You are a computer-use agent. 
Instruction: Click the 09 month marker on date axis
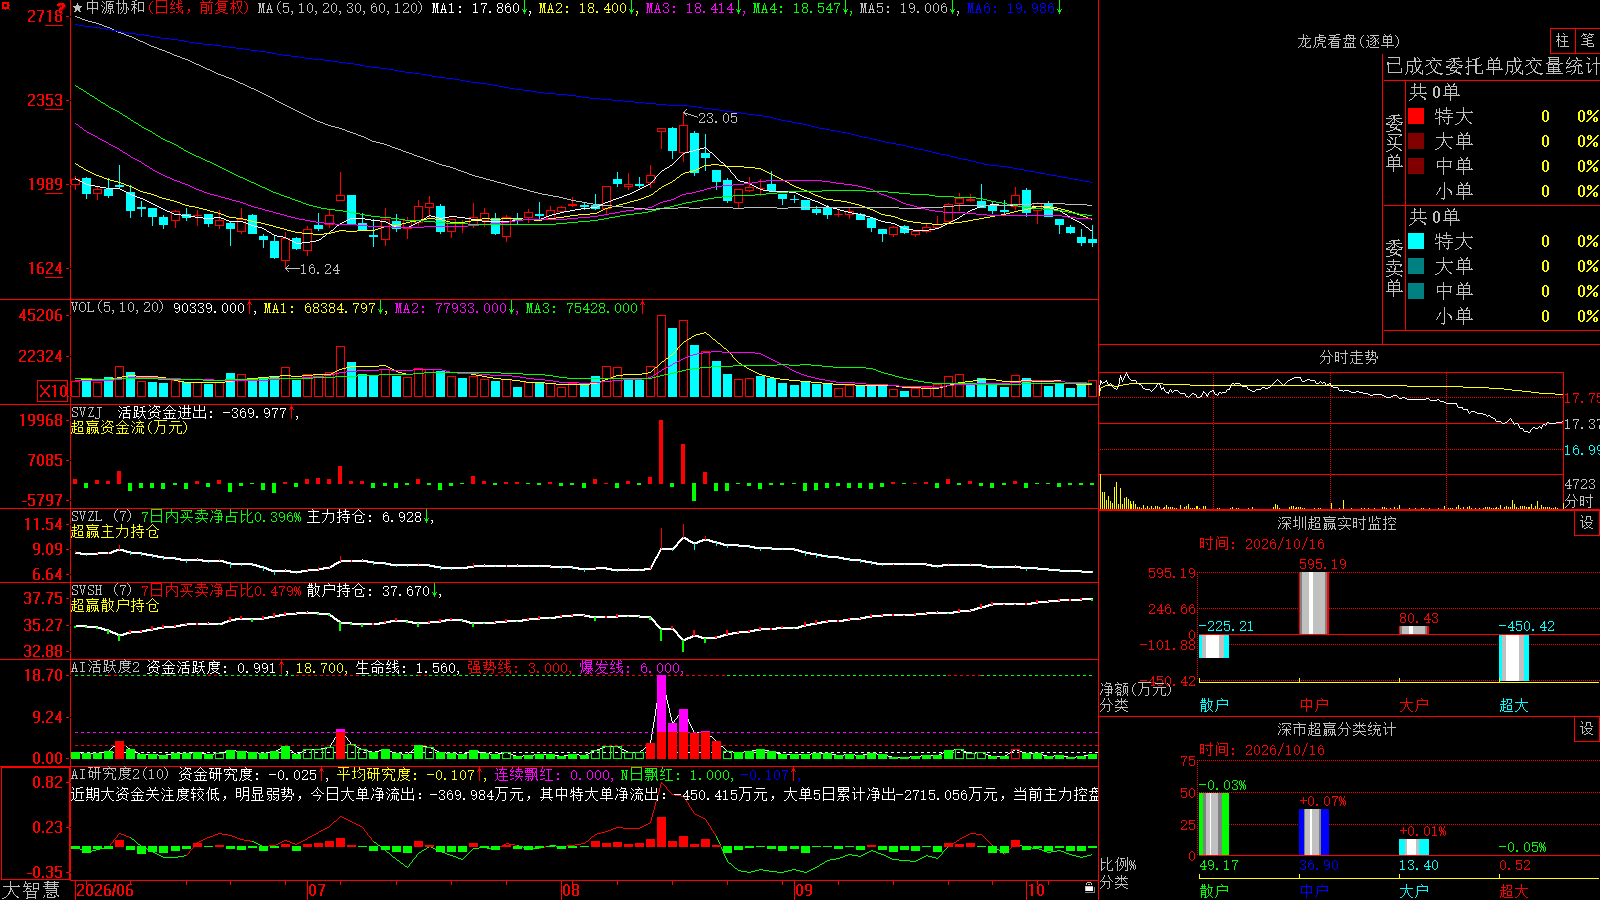[x=804, y=890]
